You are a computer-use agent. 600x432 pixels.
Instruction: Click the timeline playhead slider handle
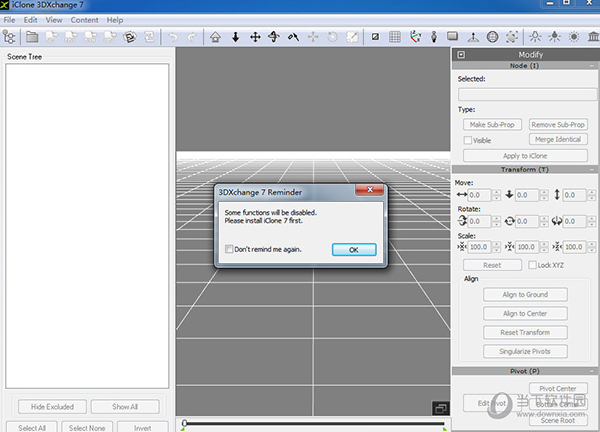[184, 423]
